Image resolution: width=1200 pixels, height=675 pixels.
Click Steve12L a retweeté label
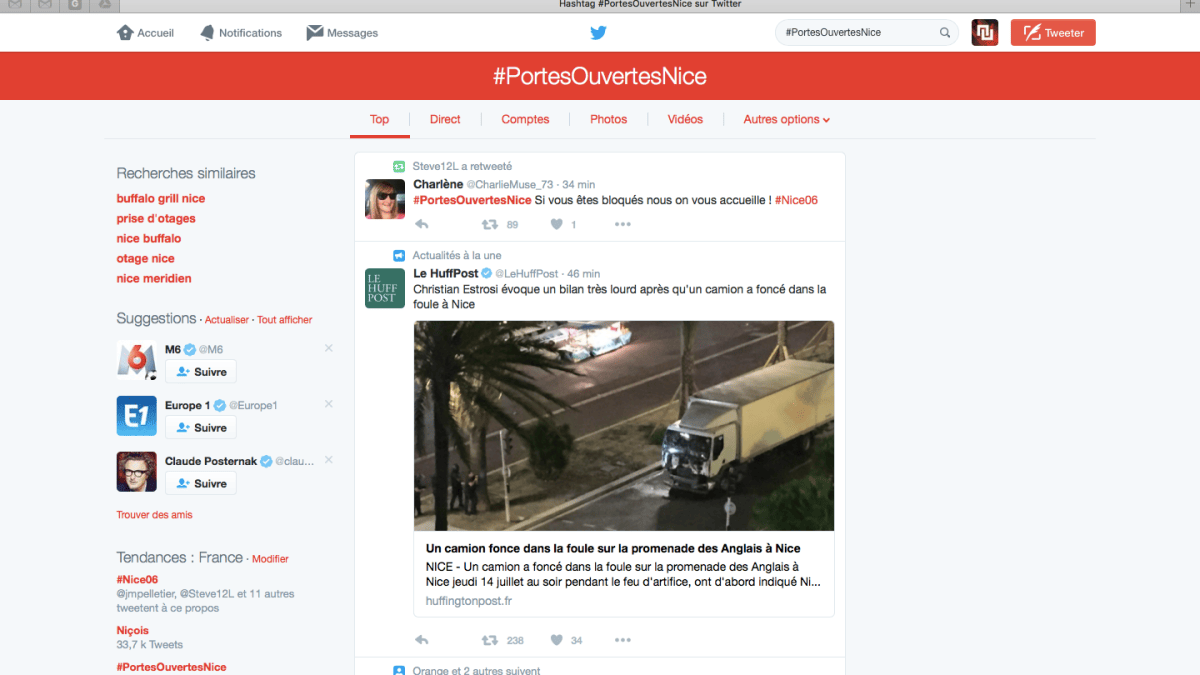(462, 166)
